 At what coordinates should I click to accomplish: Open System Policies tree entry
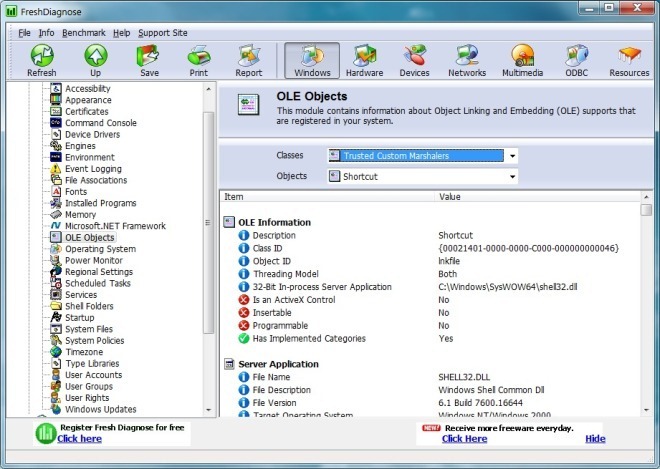point(94,340)
